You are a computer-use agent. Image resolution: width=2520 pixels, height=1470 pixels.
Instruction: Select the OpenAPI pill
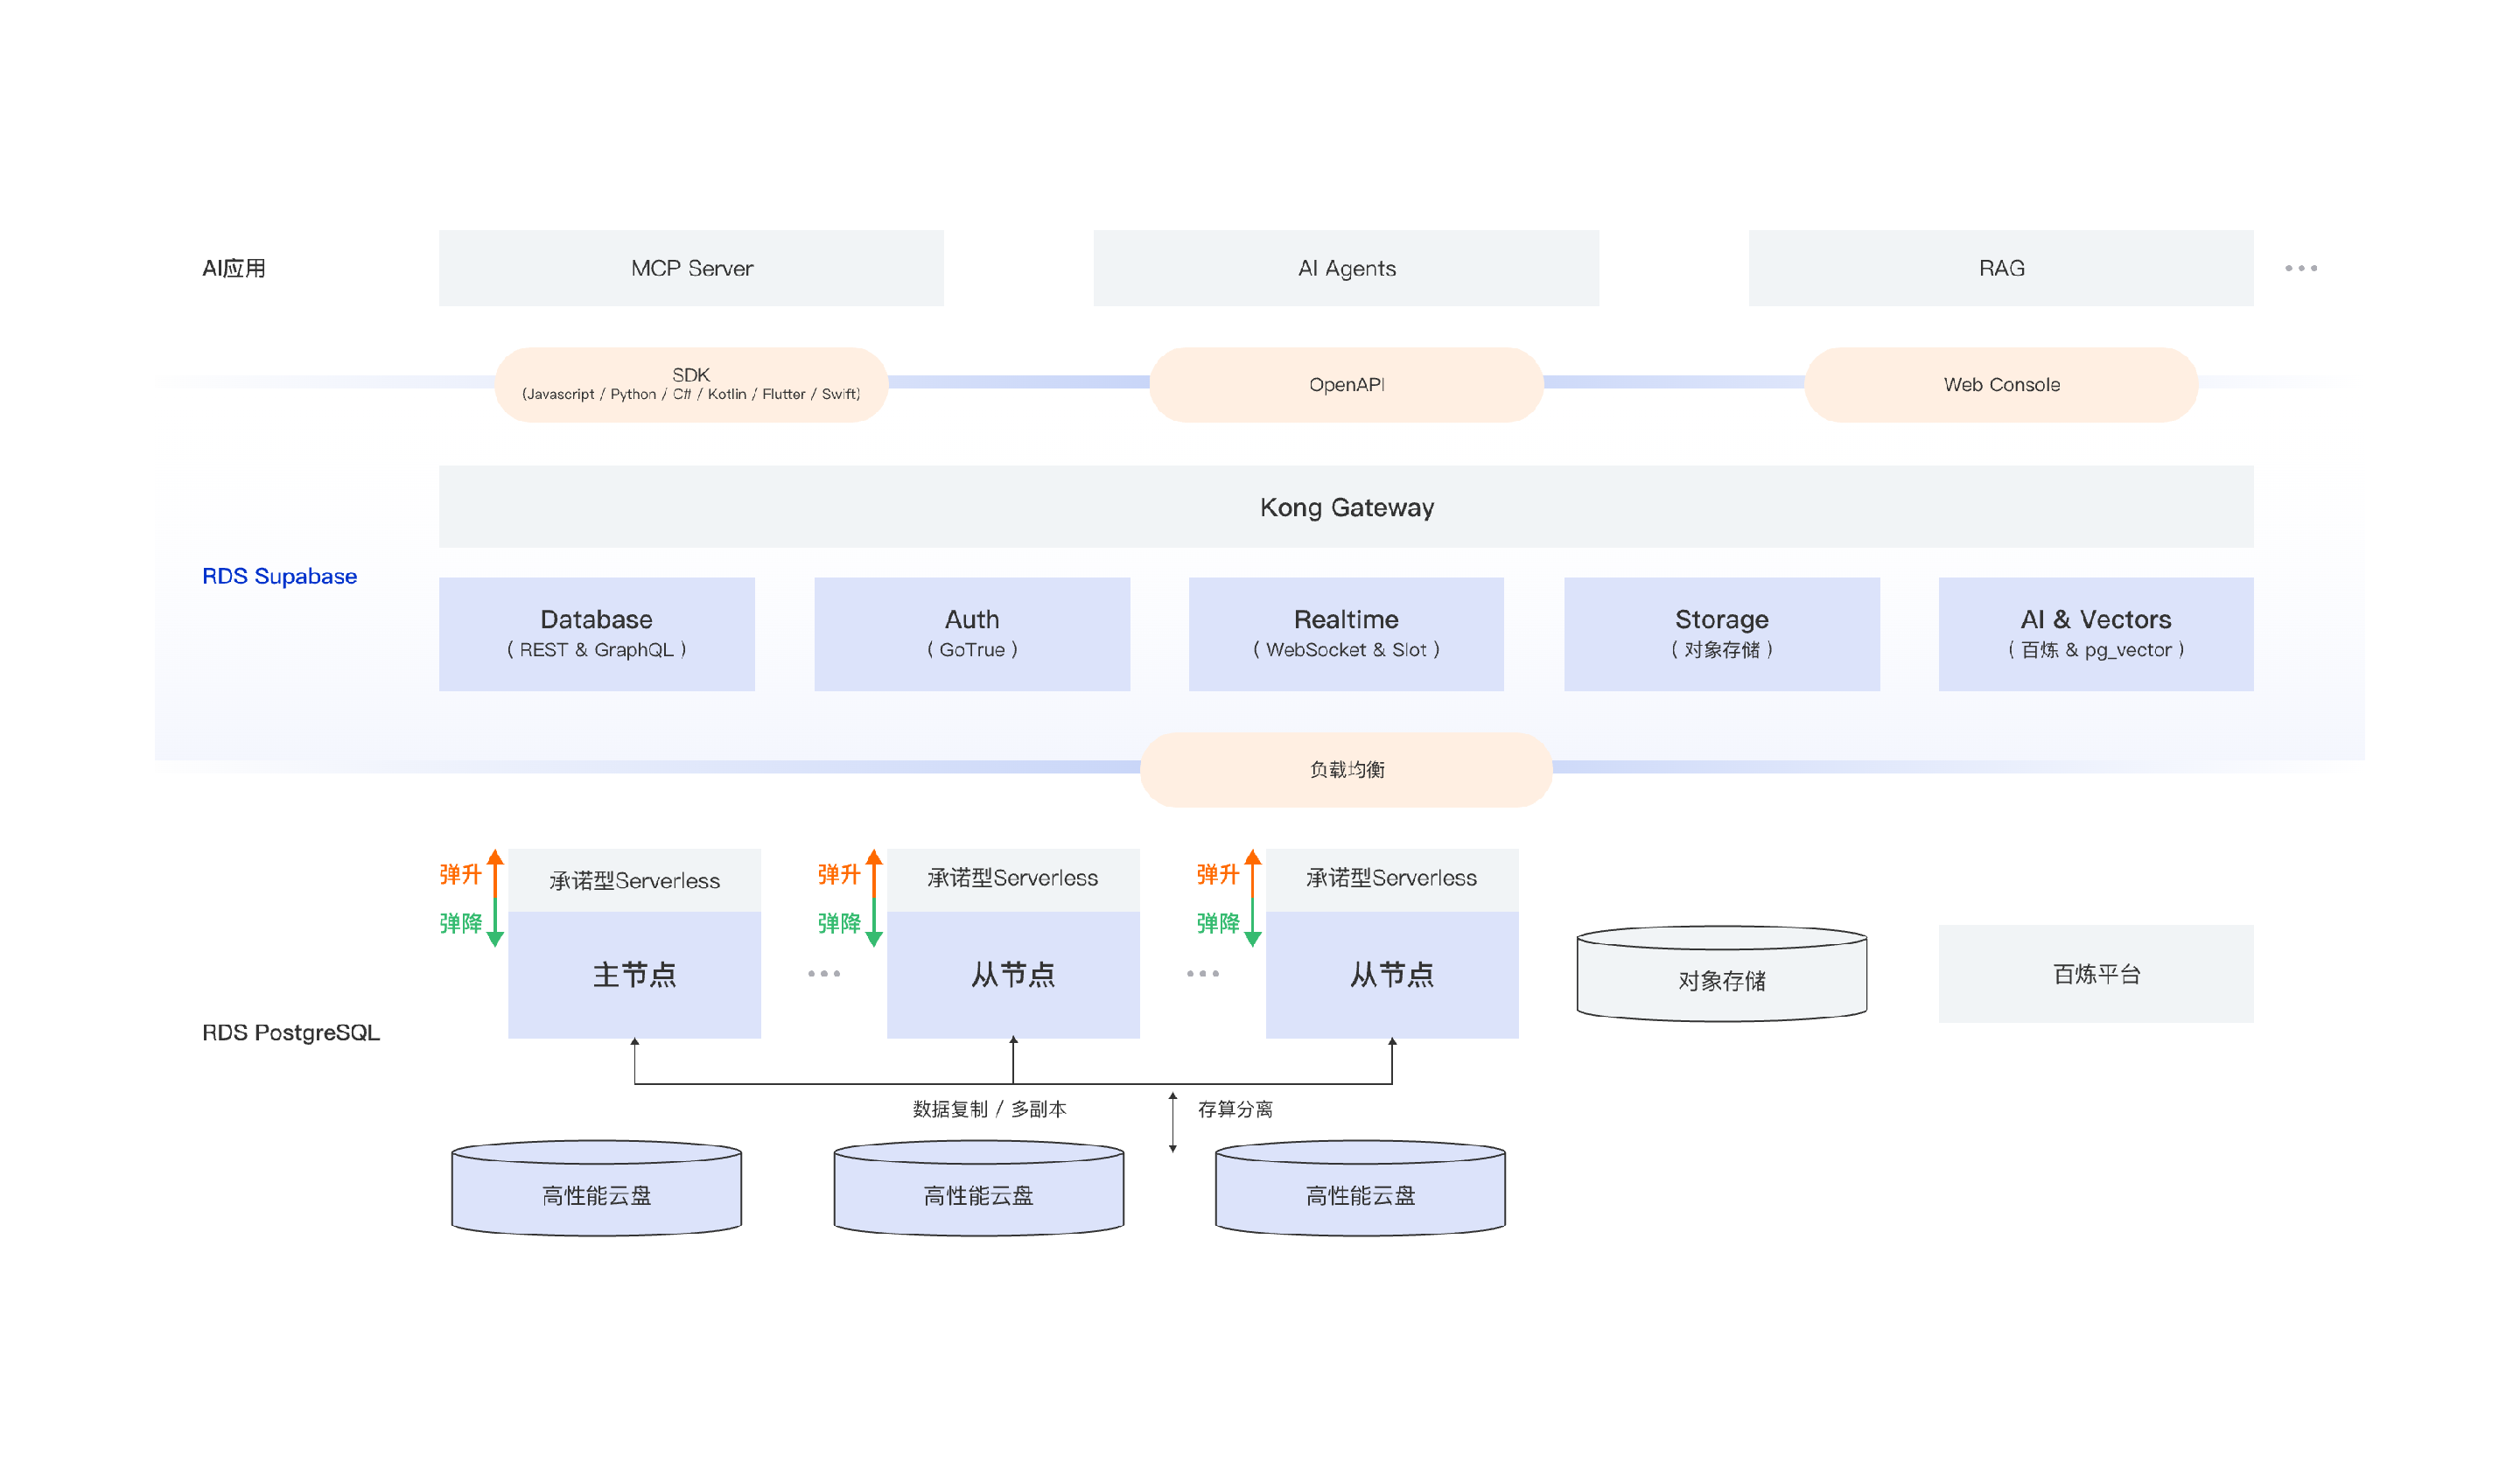click(x=1346, y=385)
